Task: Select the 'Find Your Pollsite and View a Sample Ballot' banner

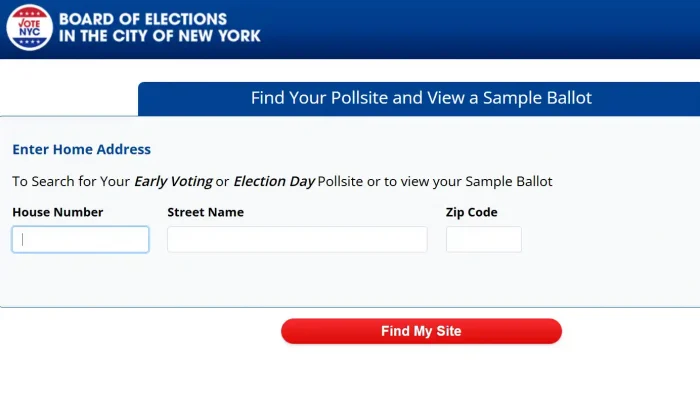Action: pos(420,98)
